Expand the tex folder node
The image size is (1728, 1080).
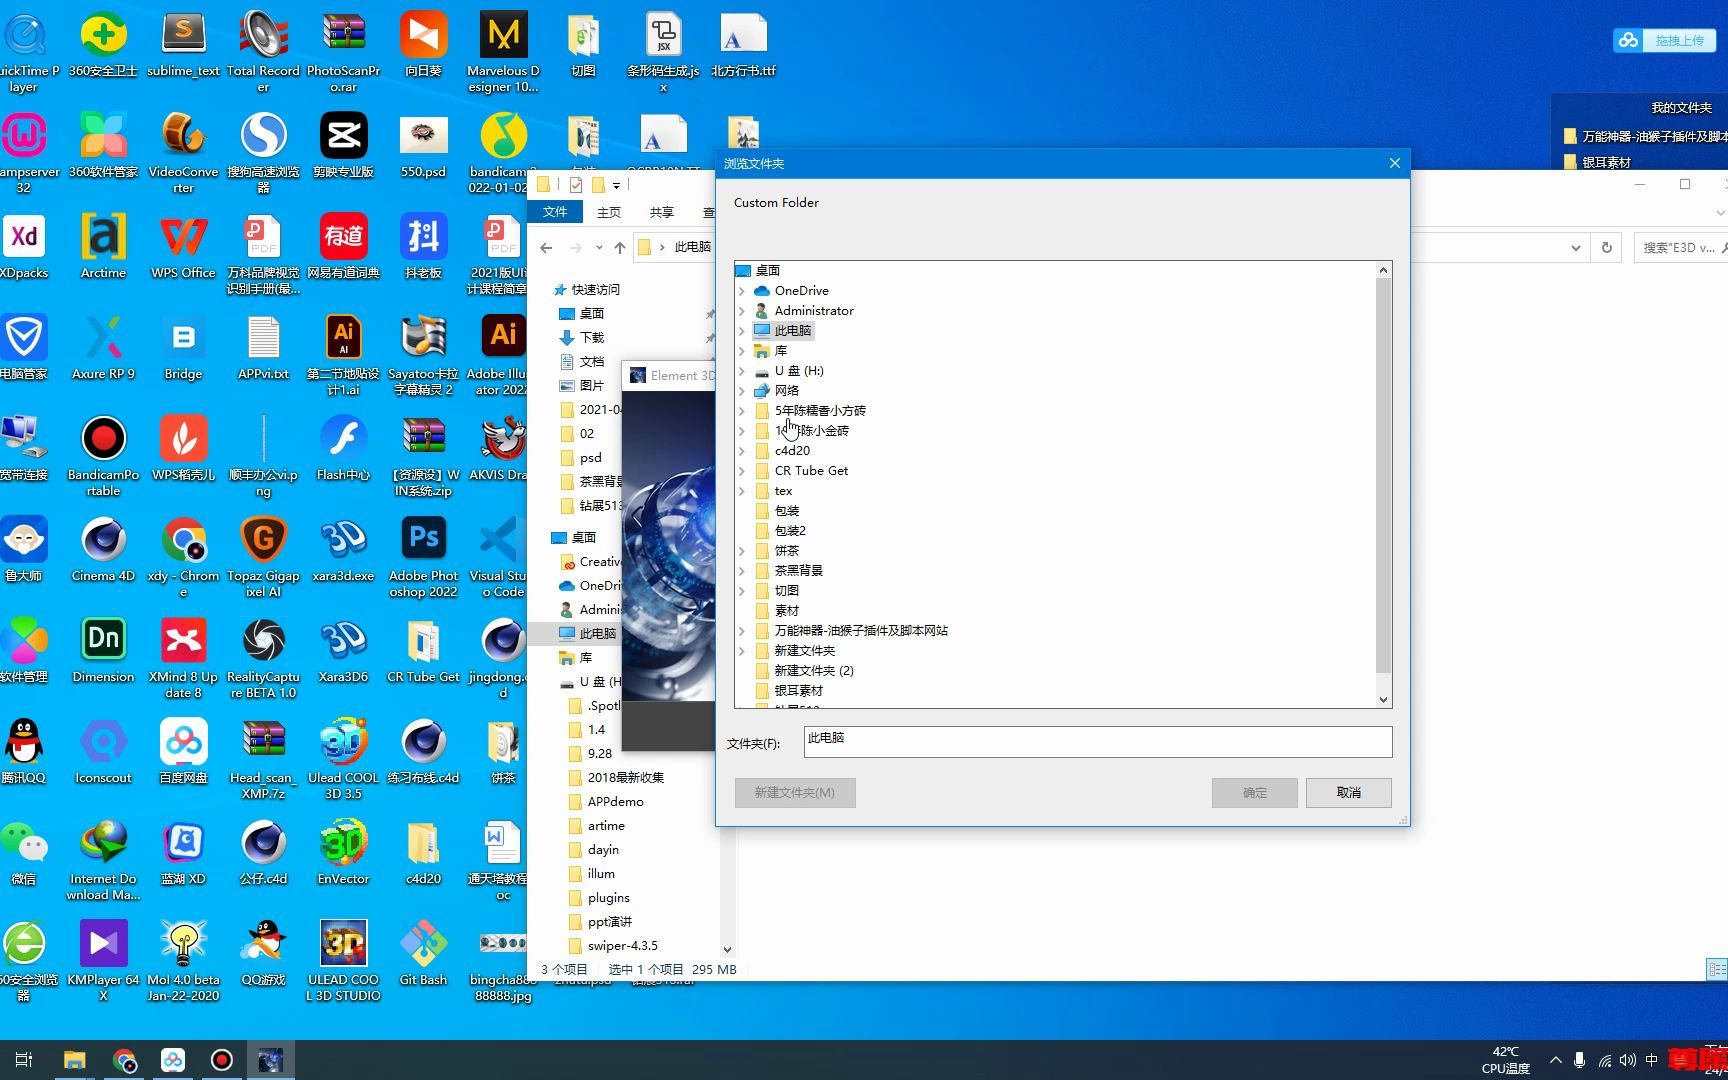click(x=742, y=491)
